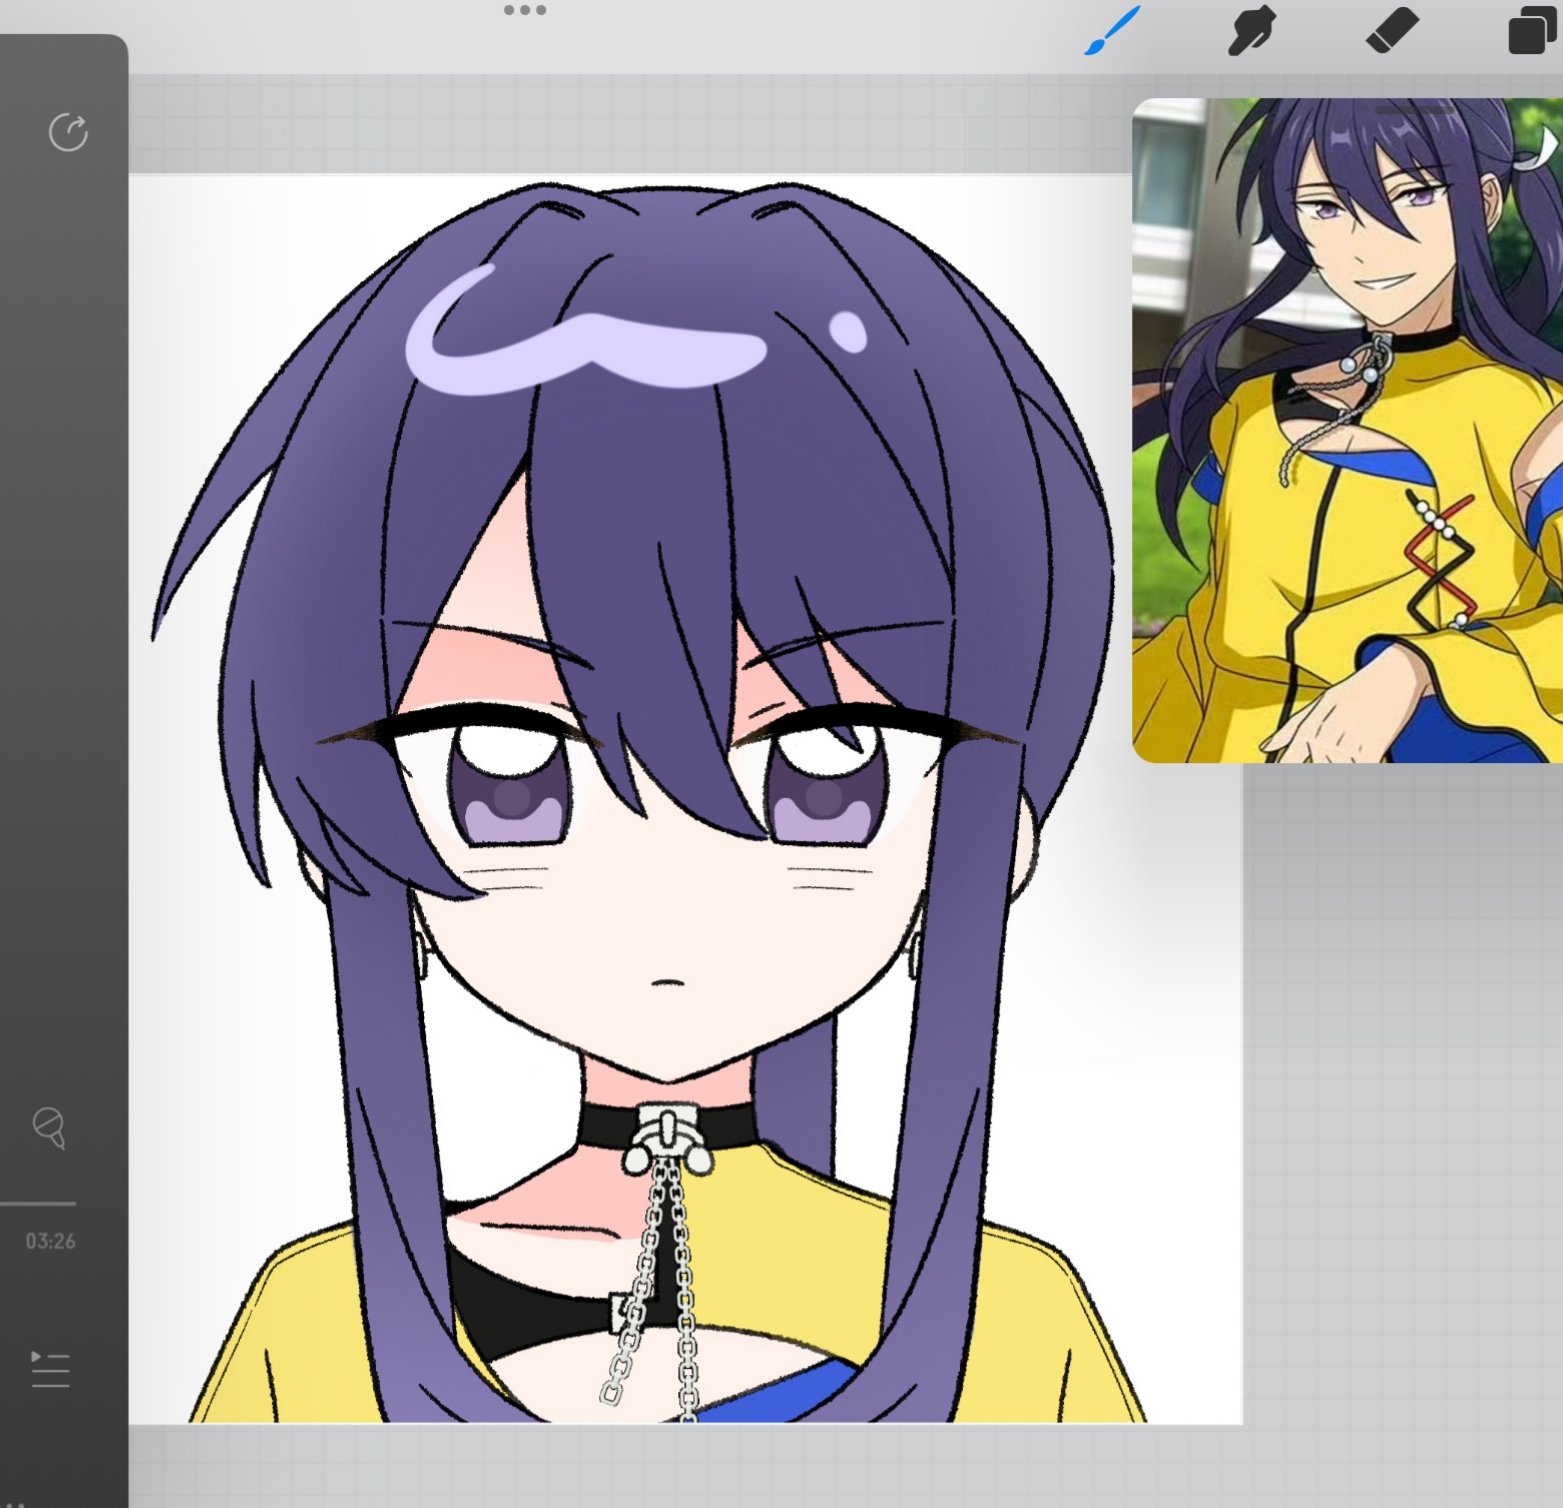Select the Smudge tool
Image resolution: width=1563 pixels, height=1508 pixels.
[1250, 30]
